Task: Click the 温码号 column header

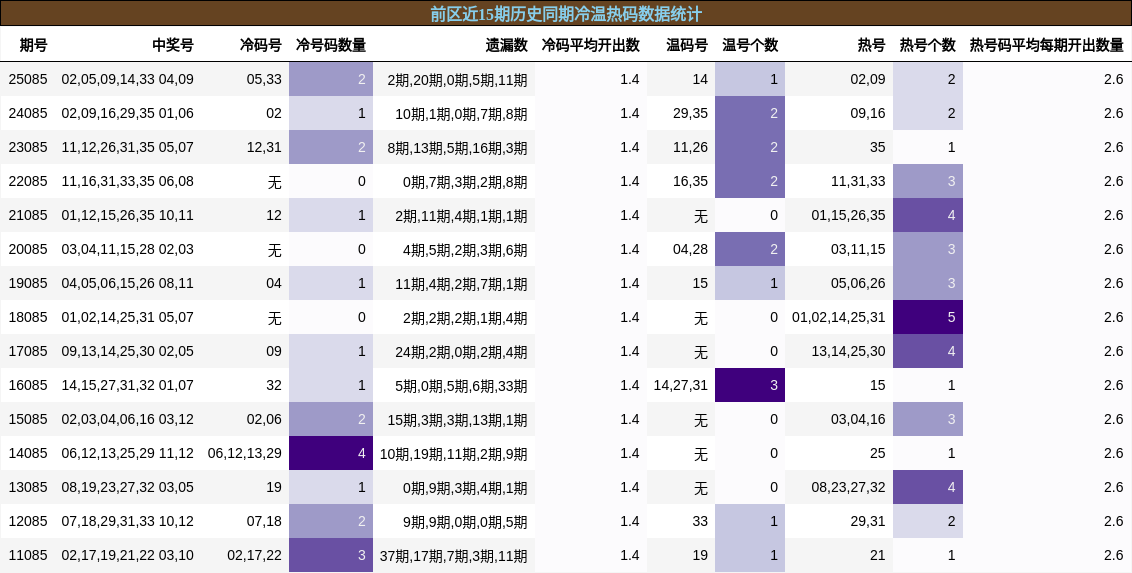Action: [687, 45]
